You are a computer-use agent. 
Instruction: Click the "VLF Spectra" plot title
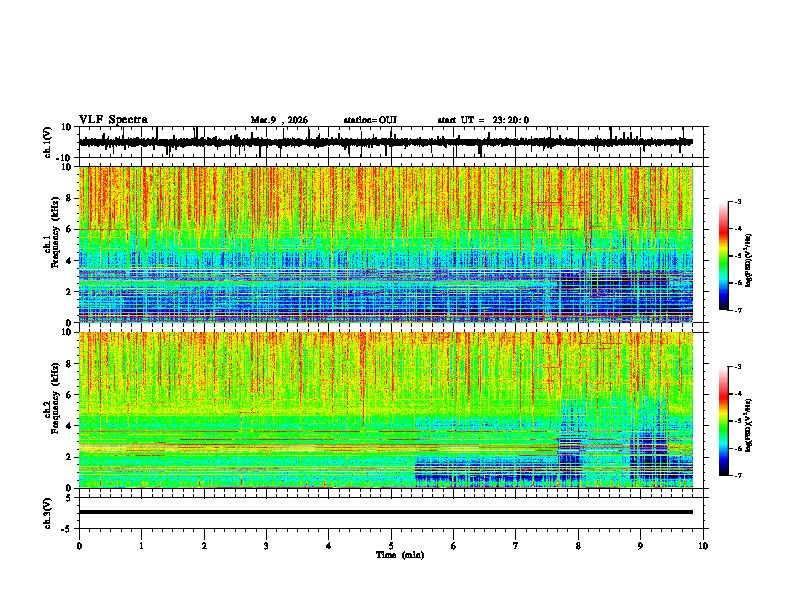click(x=113, y=120)
